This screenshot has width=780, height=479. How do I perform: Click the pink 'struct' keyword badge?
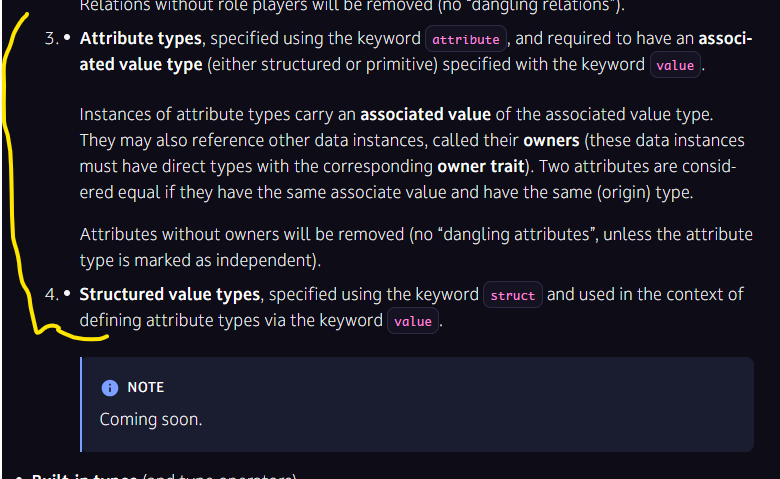(512, 295)
